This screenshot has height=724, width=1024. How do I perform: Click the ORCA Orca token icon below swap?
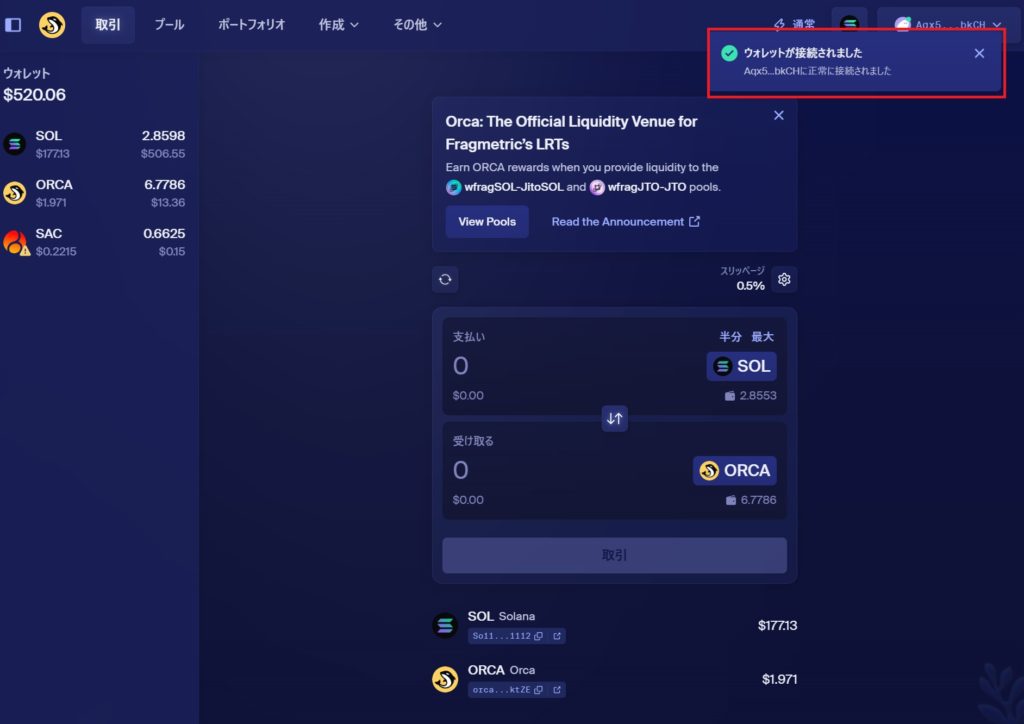445,679
